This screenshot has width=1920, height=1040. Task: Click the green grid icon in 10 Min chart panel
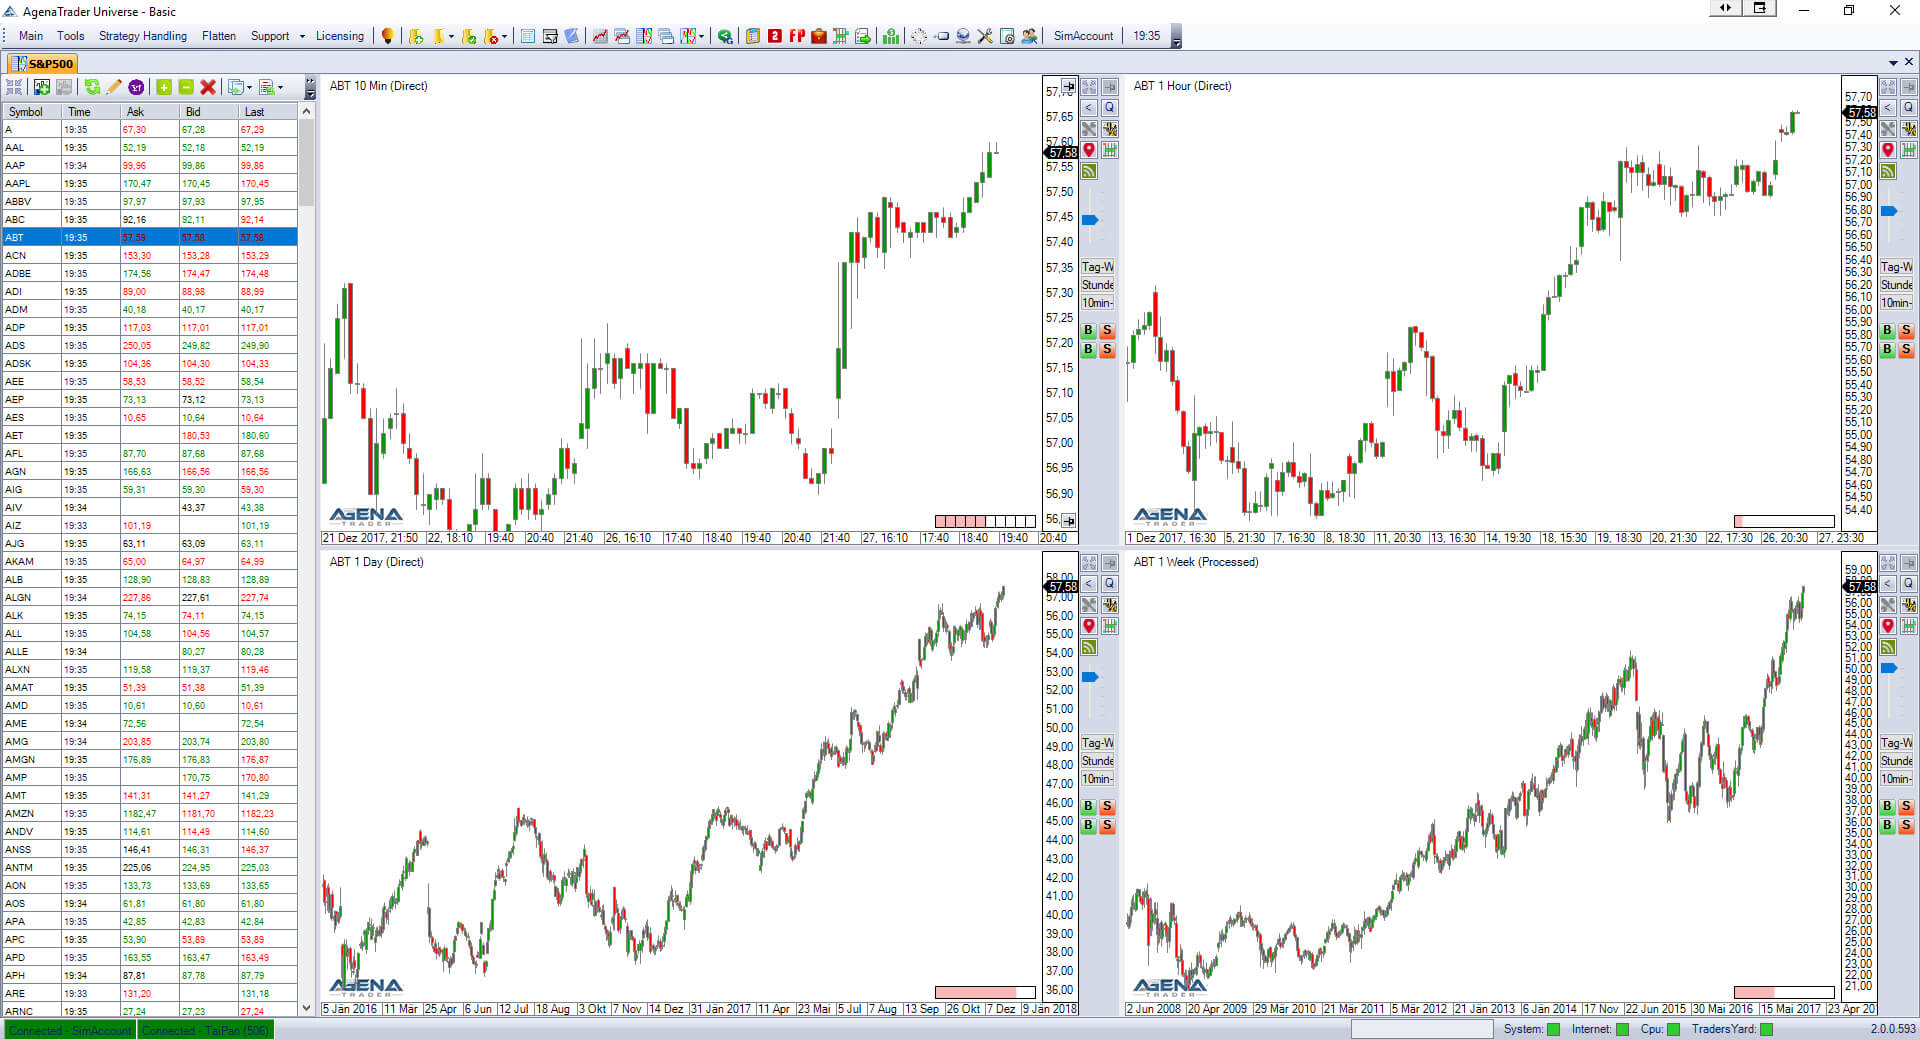(1110, 150)
